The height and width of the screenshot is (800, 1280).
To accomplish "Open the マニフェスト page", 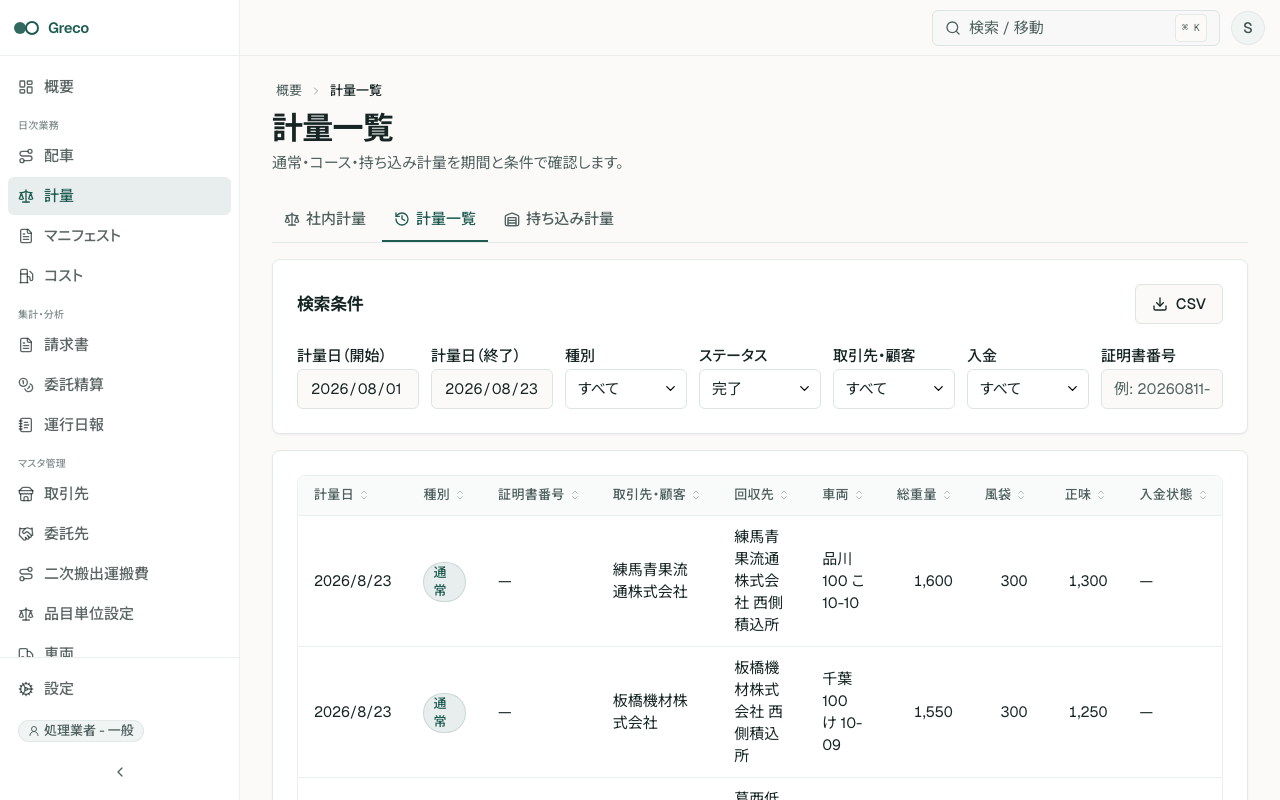I will (x=119, y=236).
